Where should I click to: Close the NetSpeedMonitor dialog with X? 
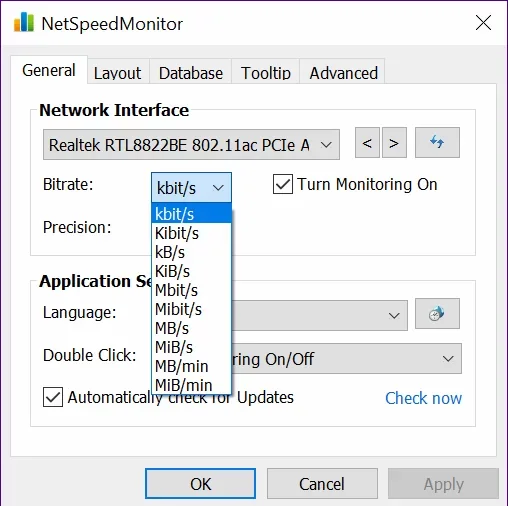coord(483,23)
